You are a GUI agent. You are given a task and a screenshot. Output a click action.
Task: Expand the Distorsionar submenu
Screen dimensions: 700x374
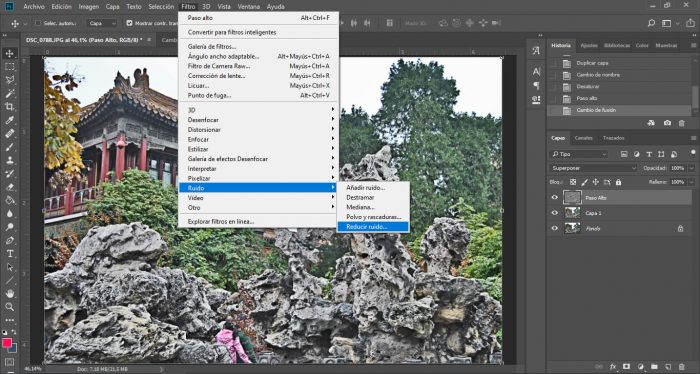tap(258, 129)
